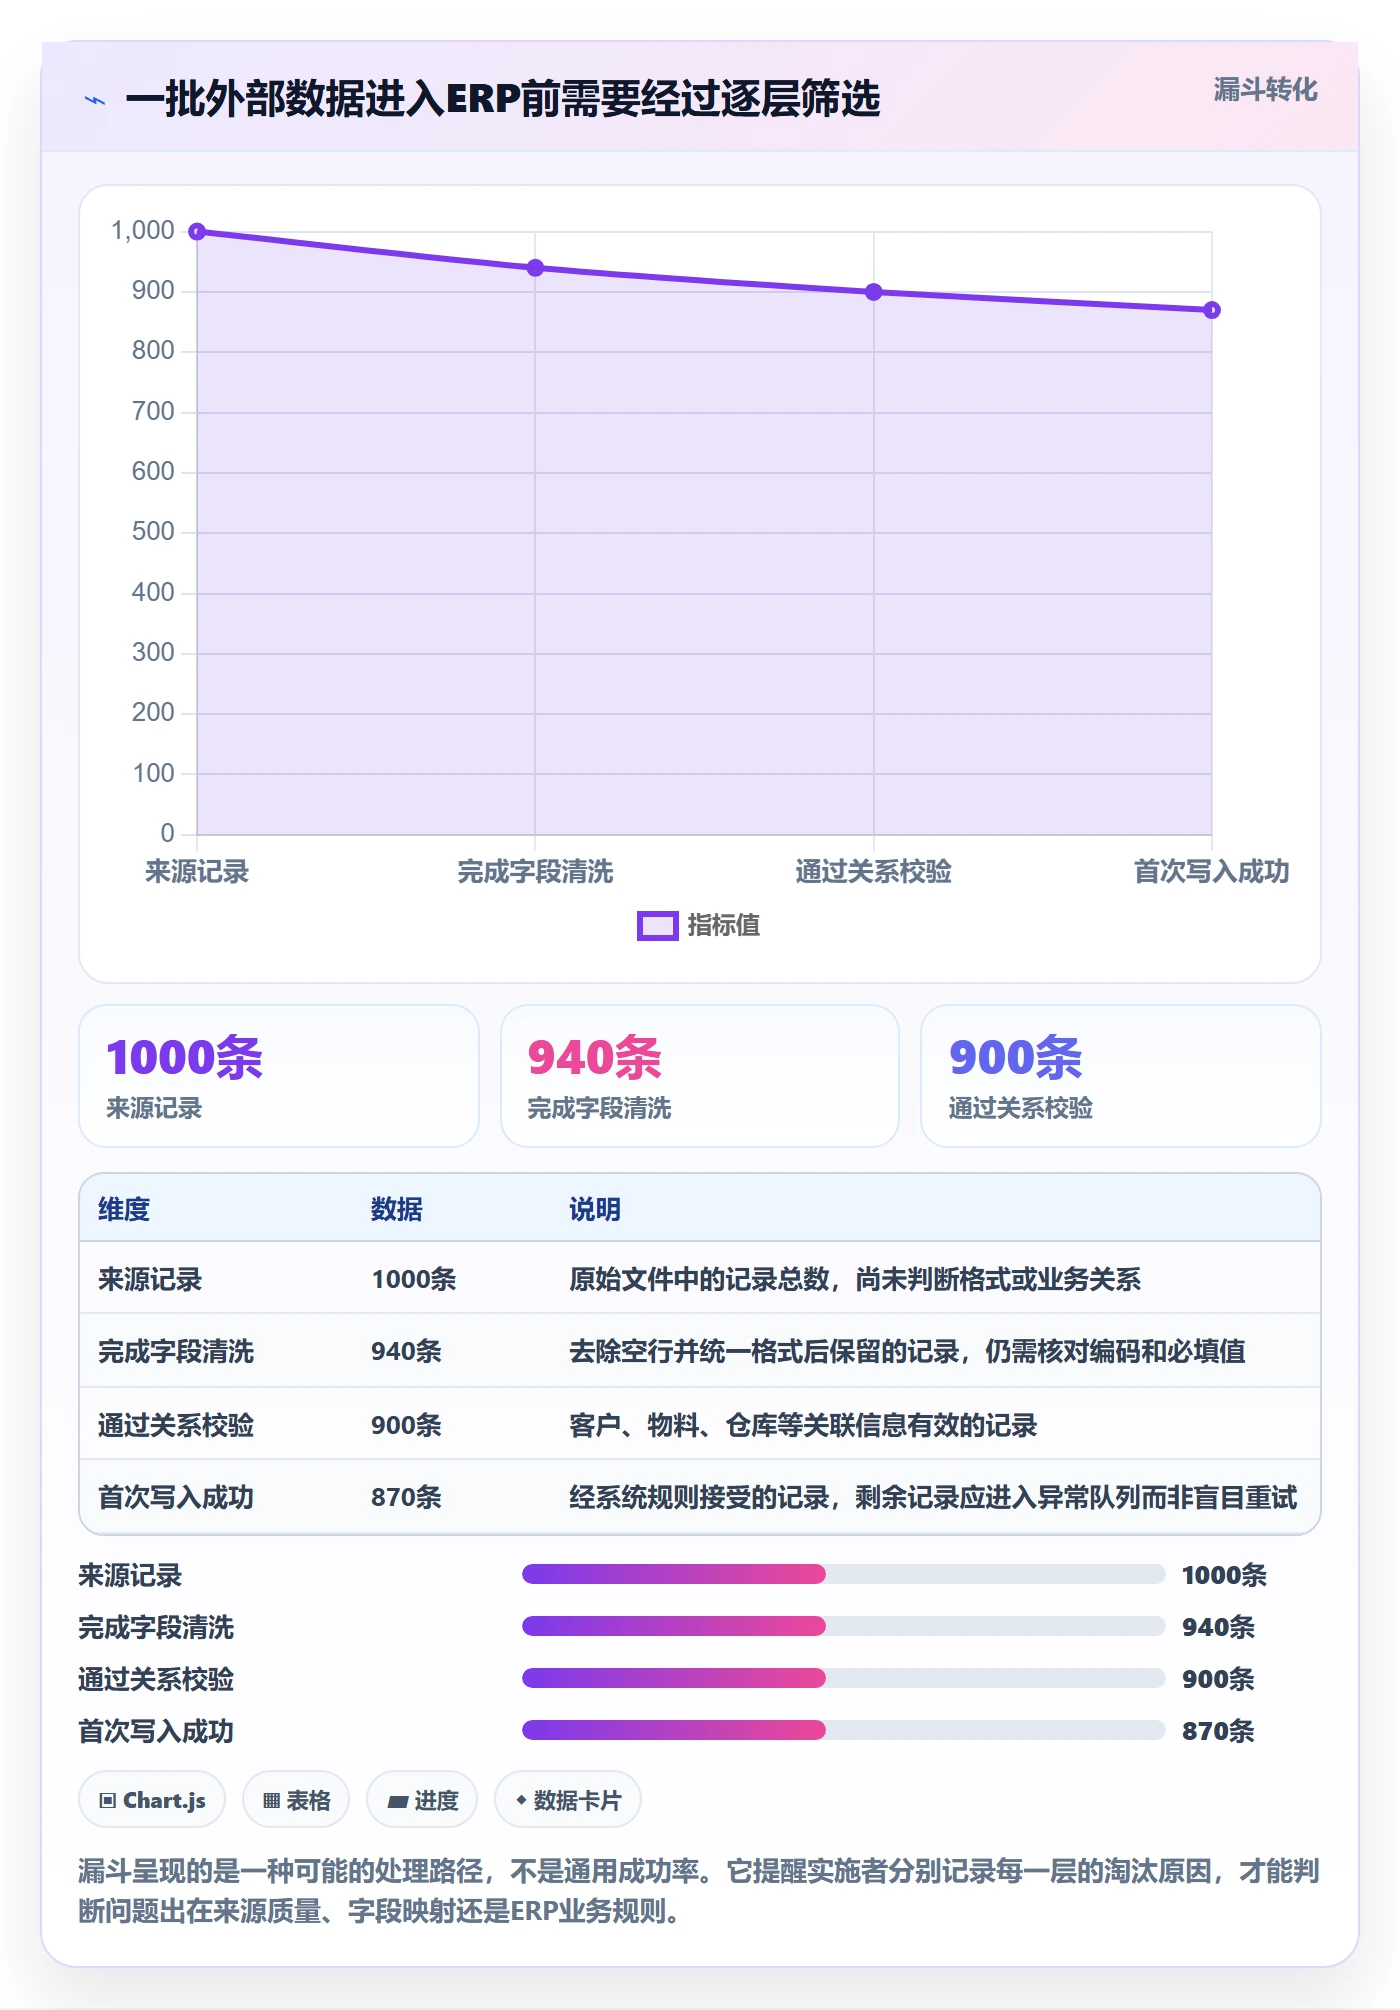The width and height of the screenshot is (1400, 2010).
Task: Click the 通过关系校验 progress bar
Action: 844,1679
